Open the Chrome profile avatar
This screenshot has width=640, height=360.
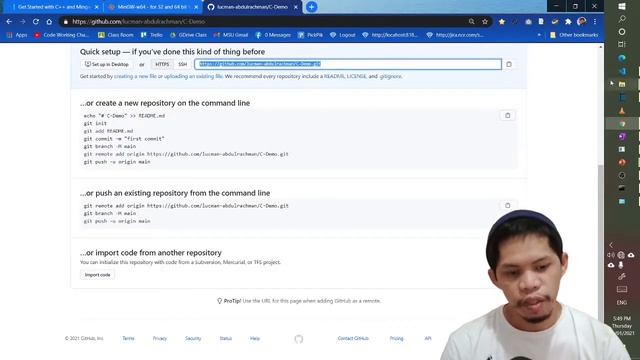click(582, 21)
